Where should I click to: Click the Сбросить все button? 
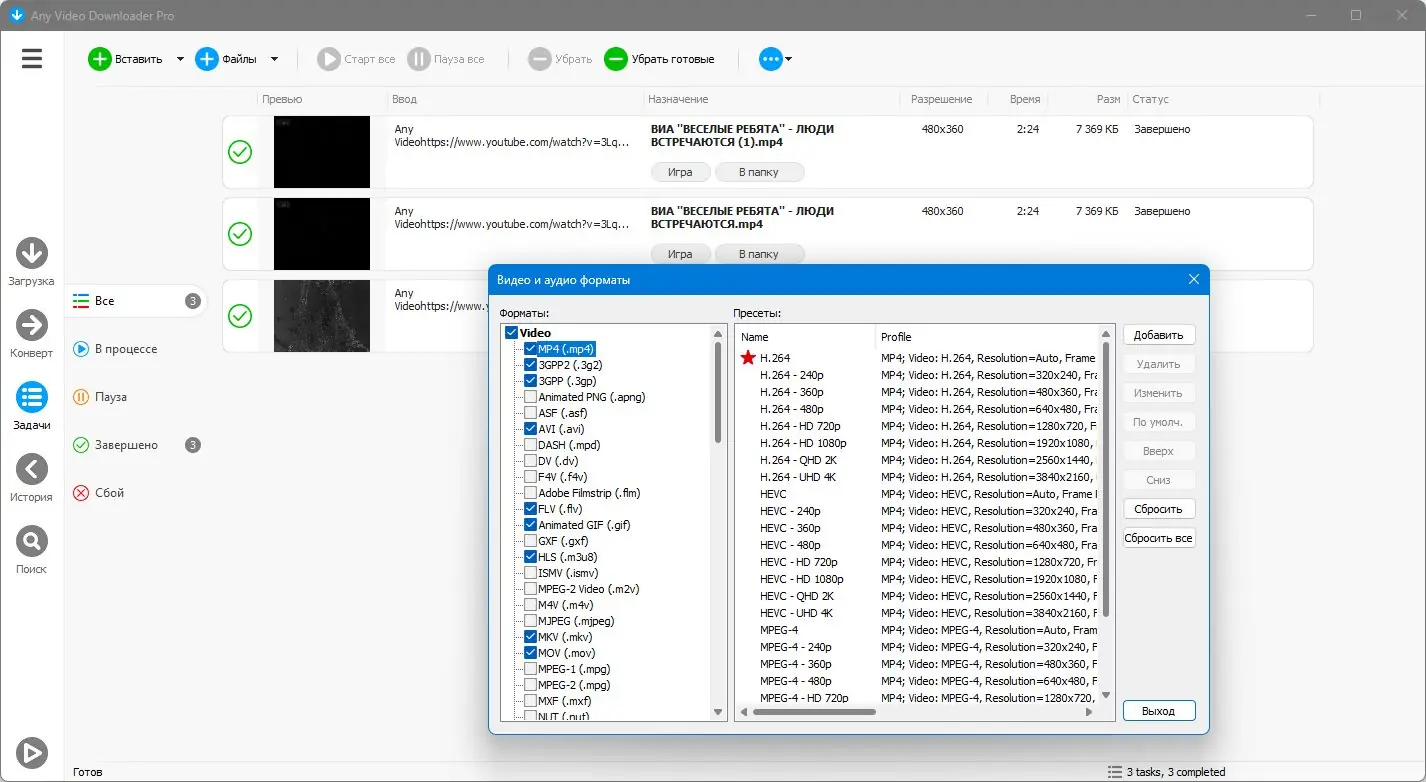pyautogui.click(x=1159, y=538)
